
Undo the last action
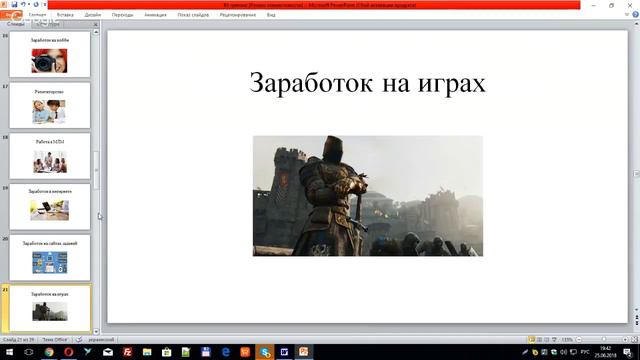click(x=23, y=4)
